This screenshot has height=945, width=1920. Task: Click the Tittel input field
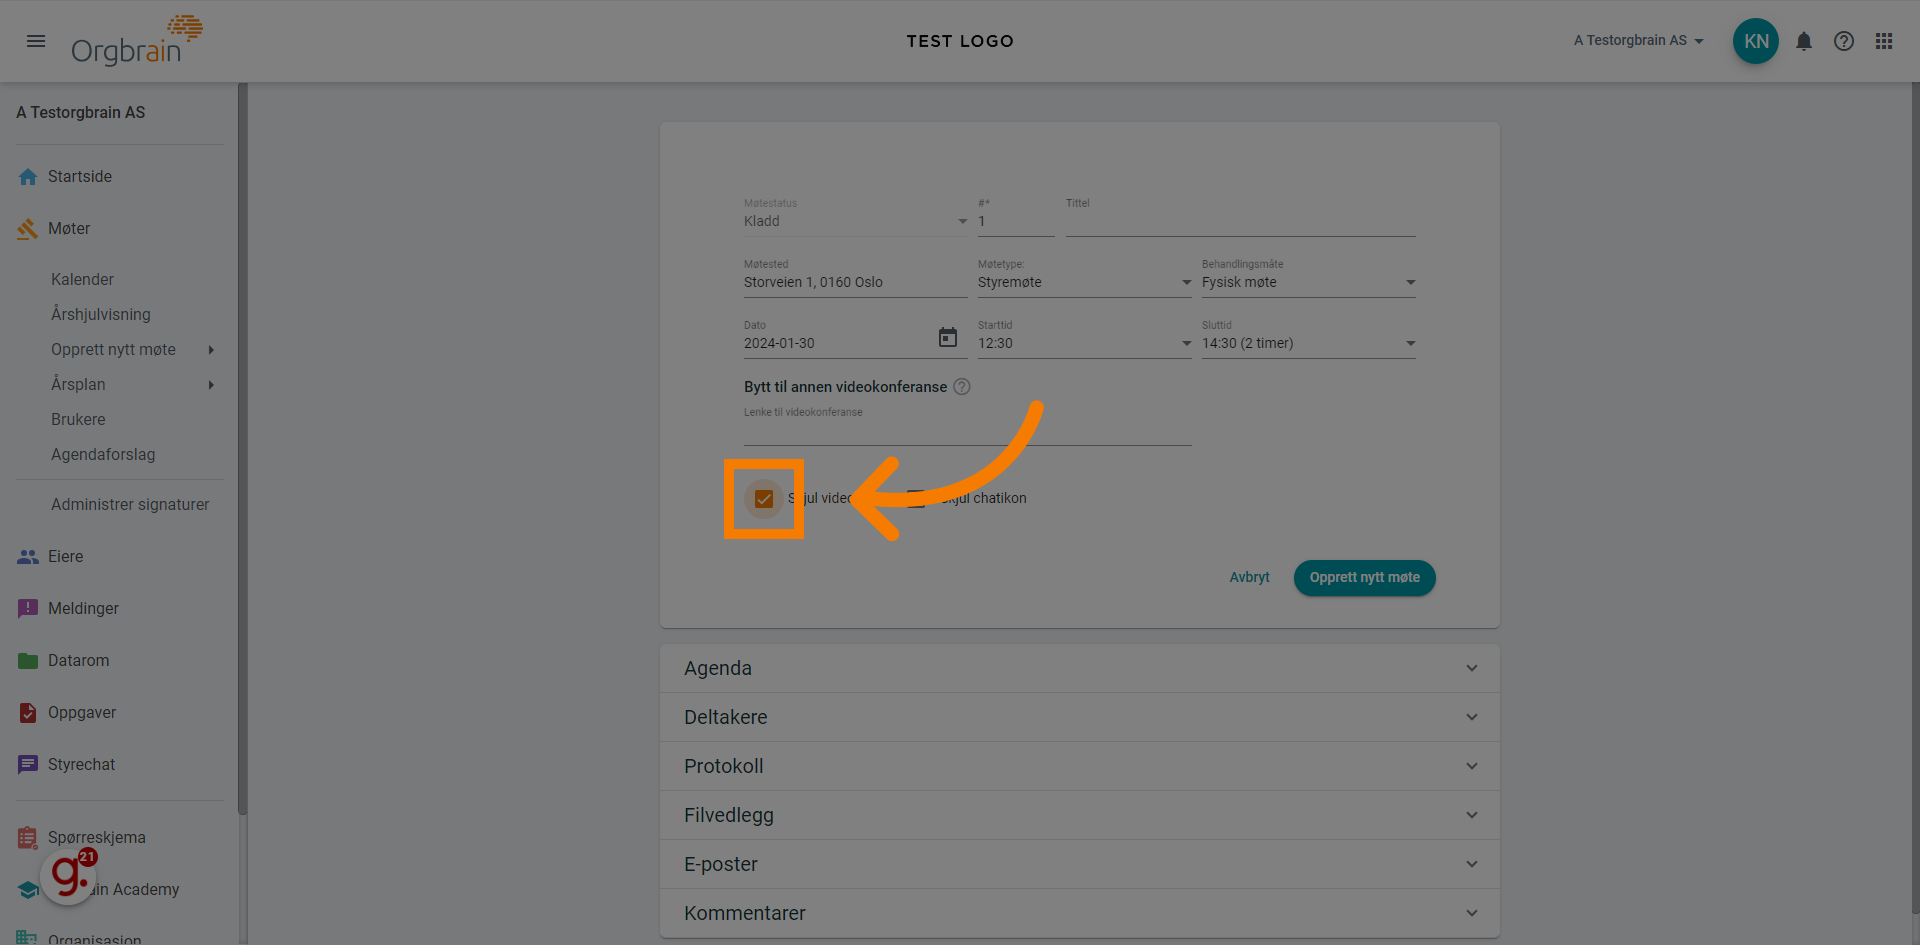point(1241,221)
